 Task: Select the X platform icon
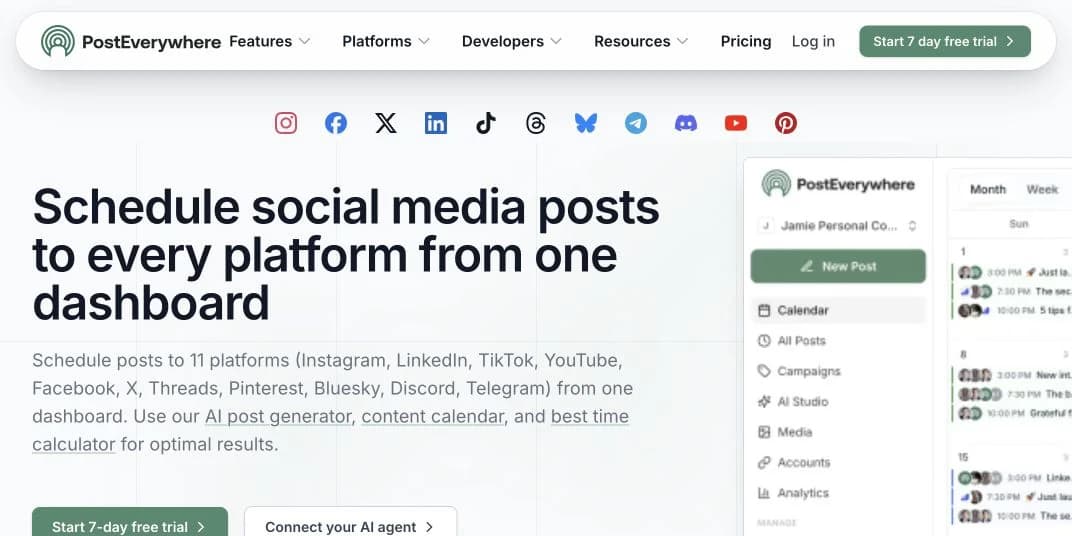coord(386,123)
